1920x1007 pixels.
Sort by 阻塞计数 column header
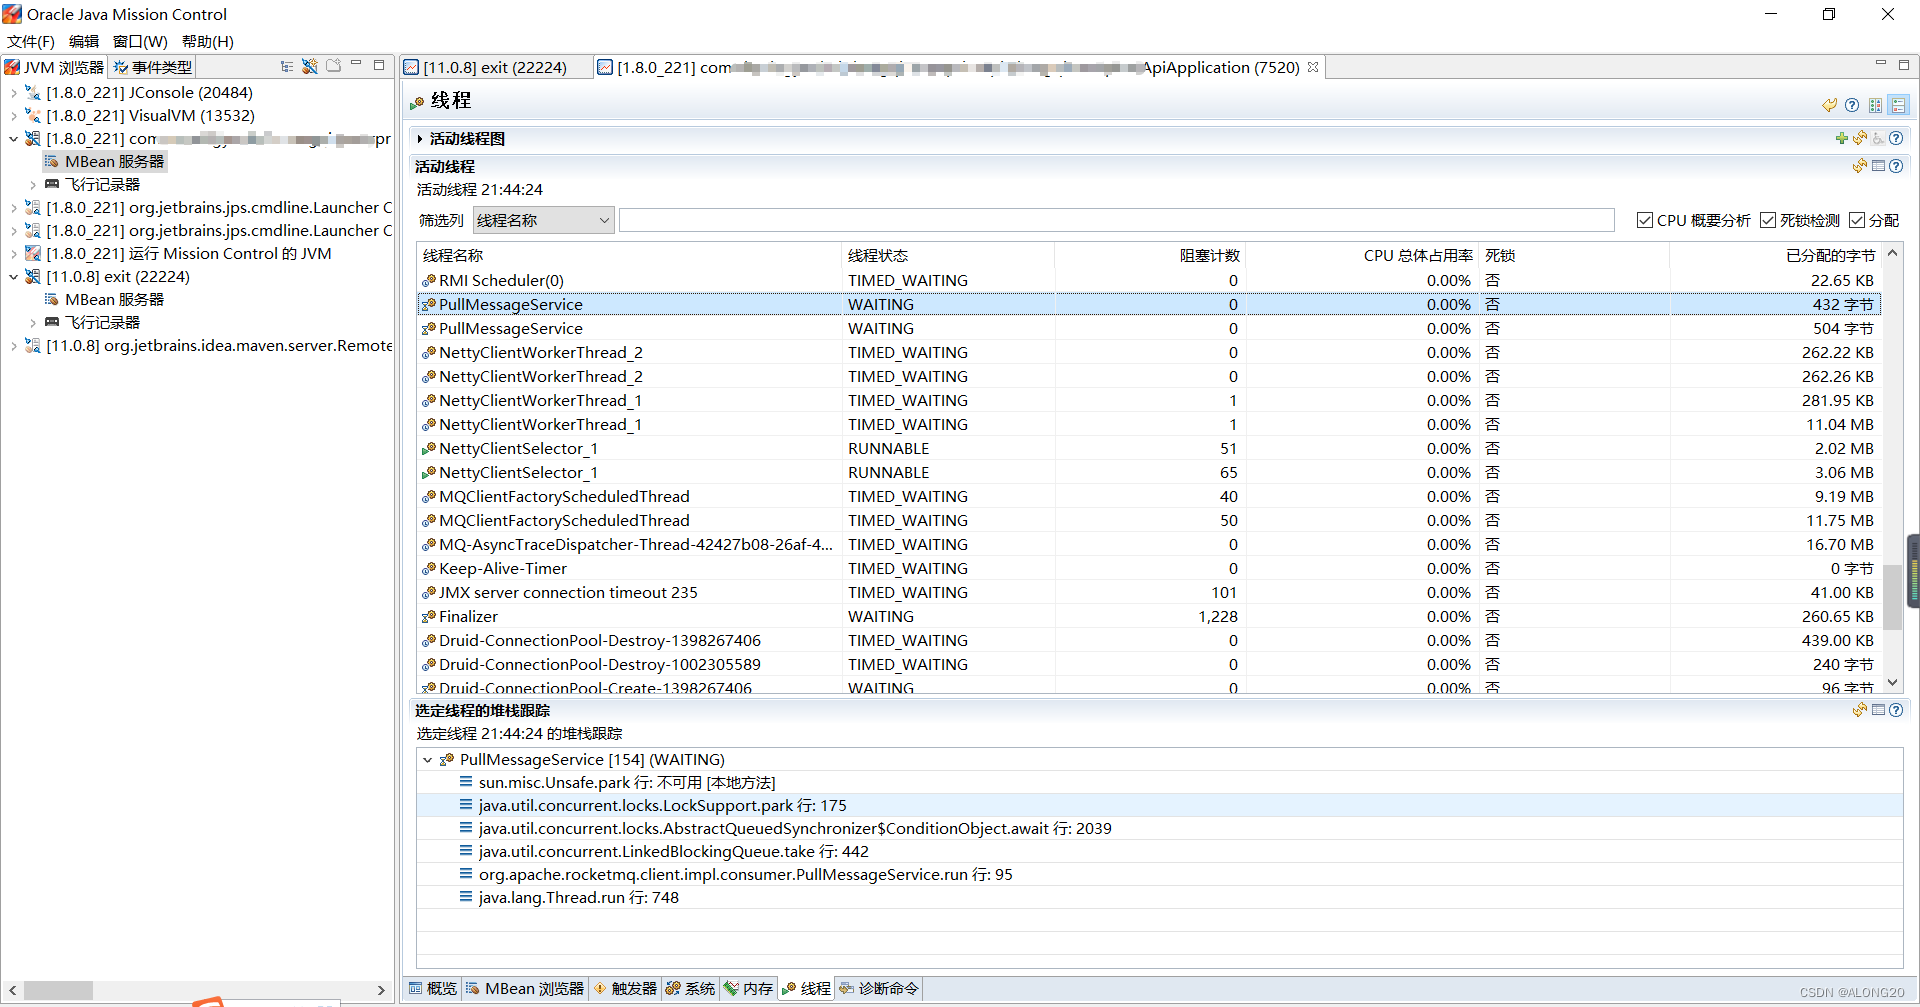coord(1150,256)
